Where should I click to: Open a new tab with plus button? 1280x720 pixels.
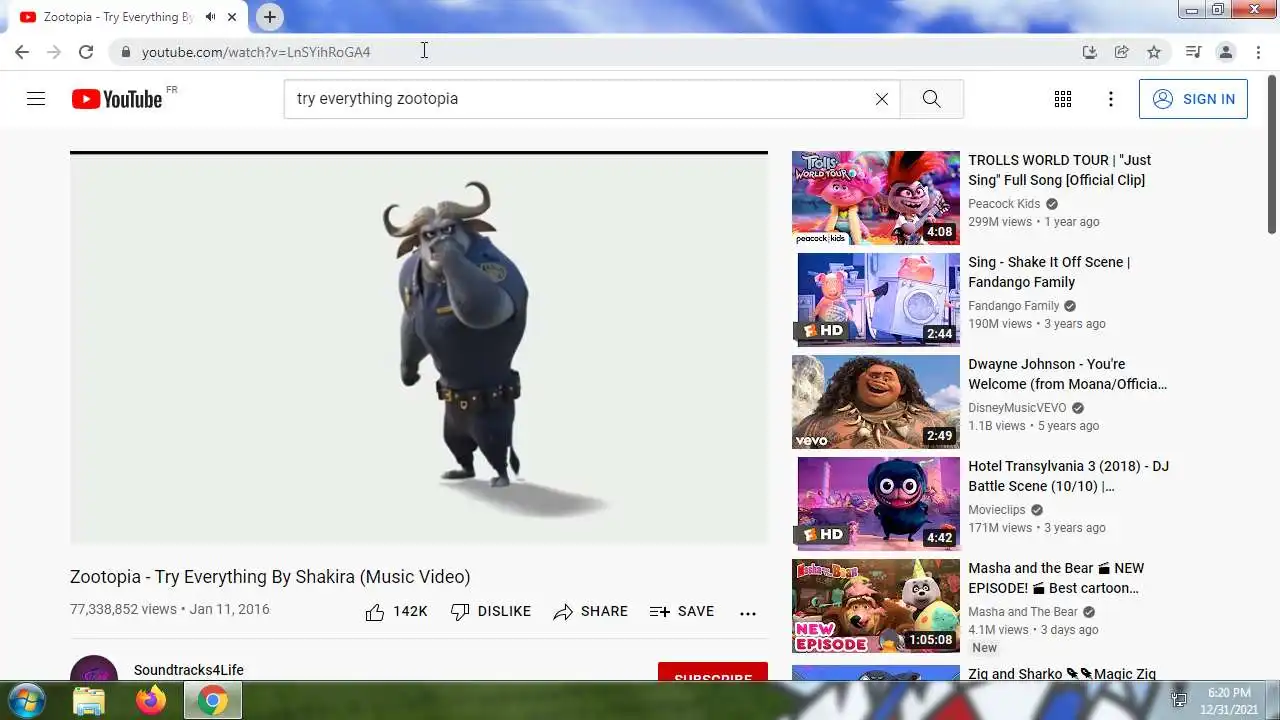click(269, 17)
